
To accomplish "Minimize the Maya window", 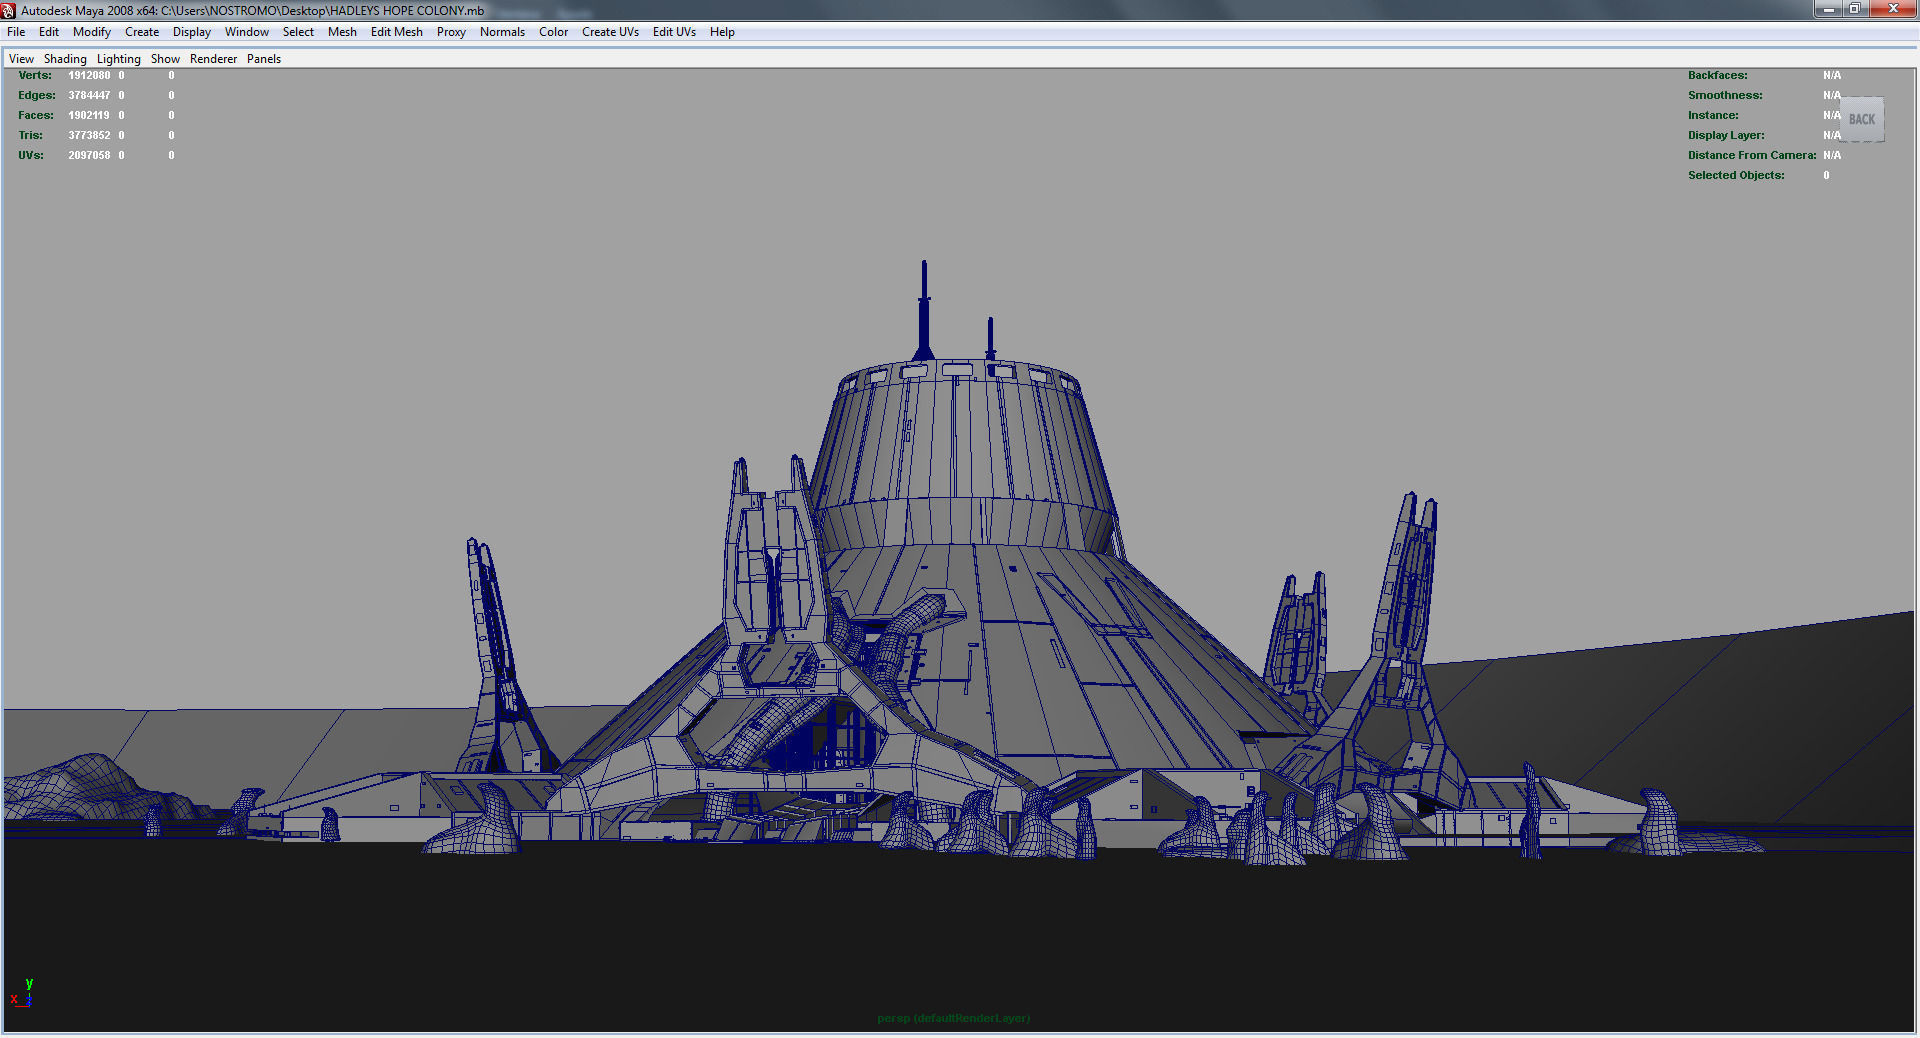I will click(x=1828, y=9).
